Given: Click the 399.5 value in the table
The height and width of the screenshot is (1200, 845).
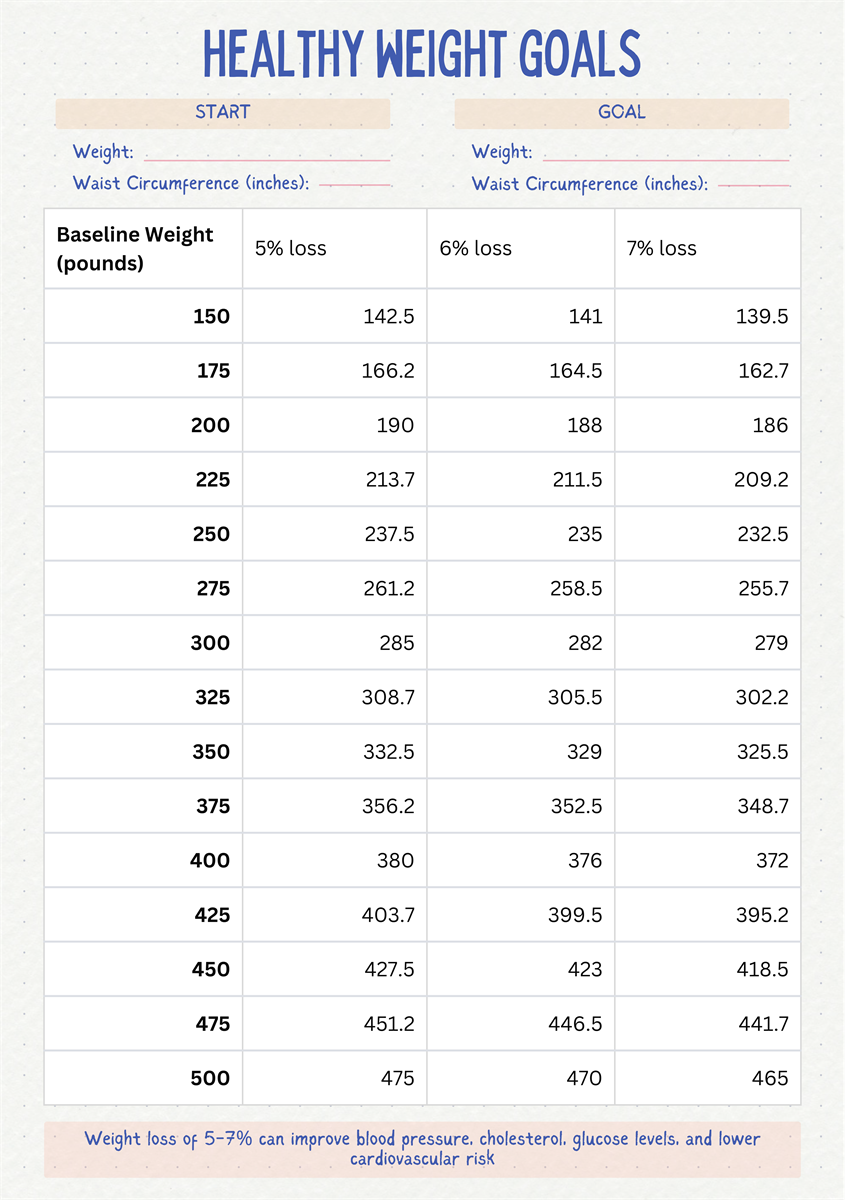Looking at the screenshot, I should pos(577,915).
